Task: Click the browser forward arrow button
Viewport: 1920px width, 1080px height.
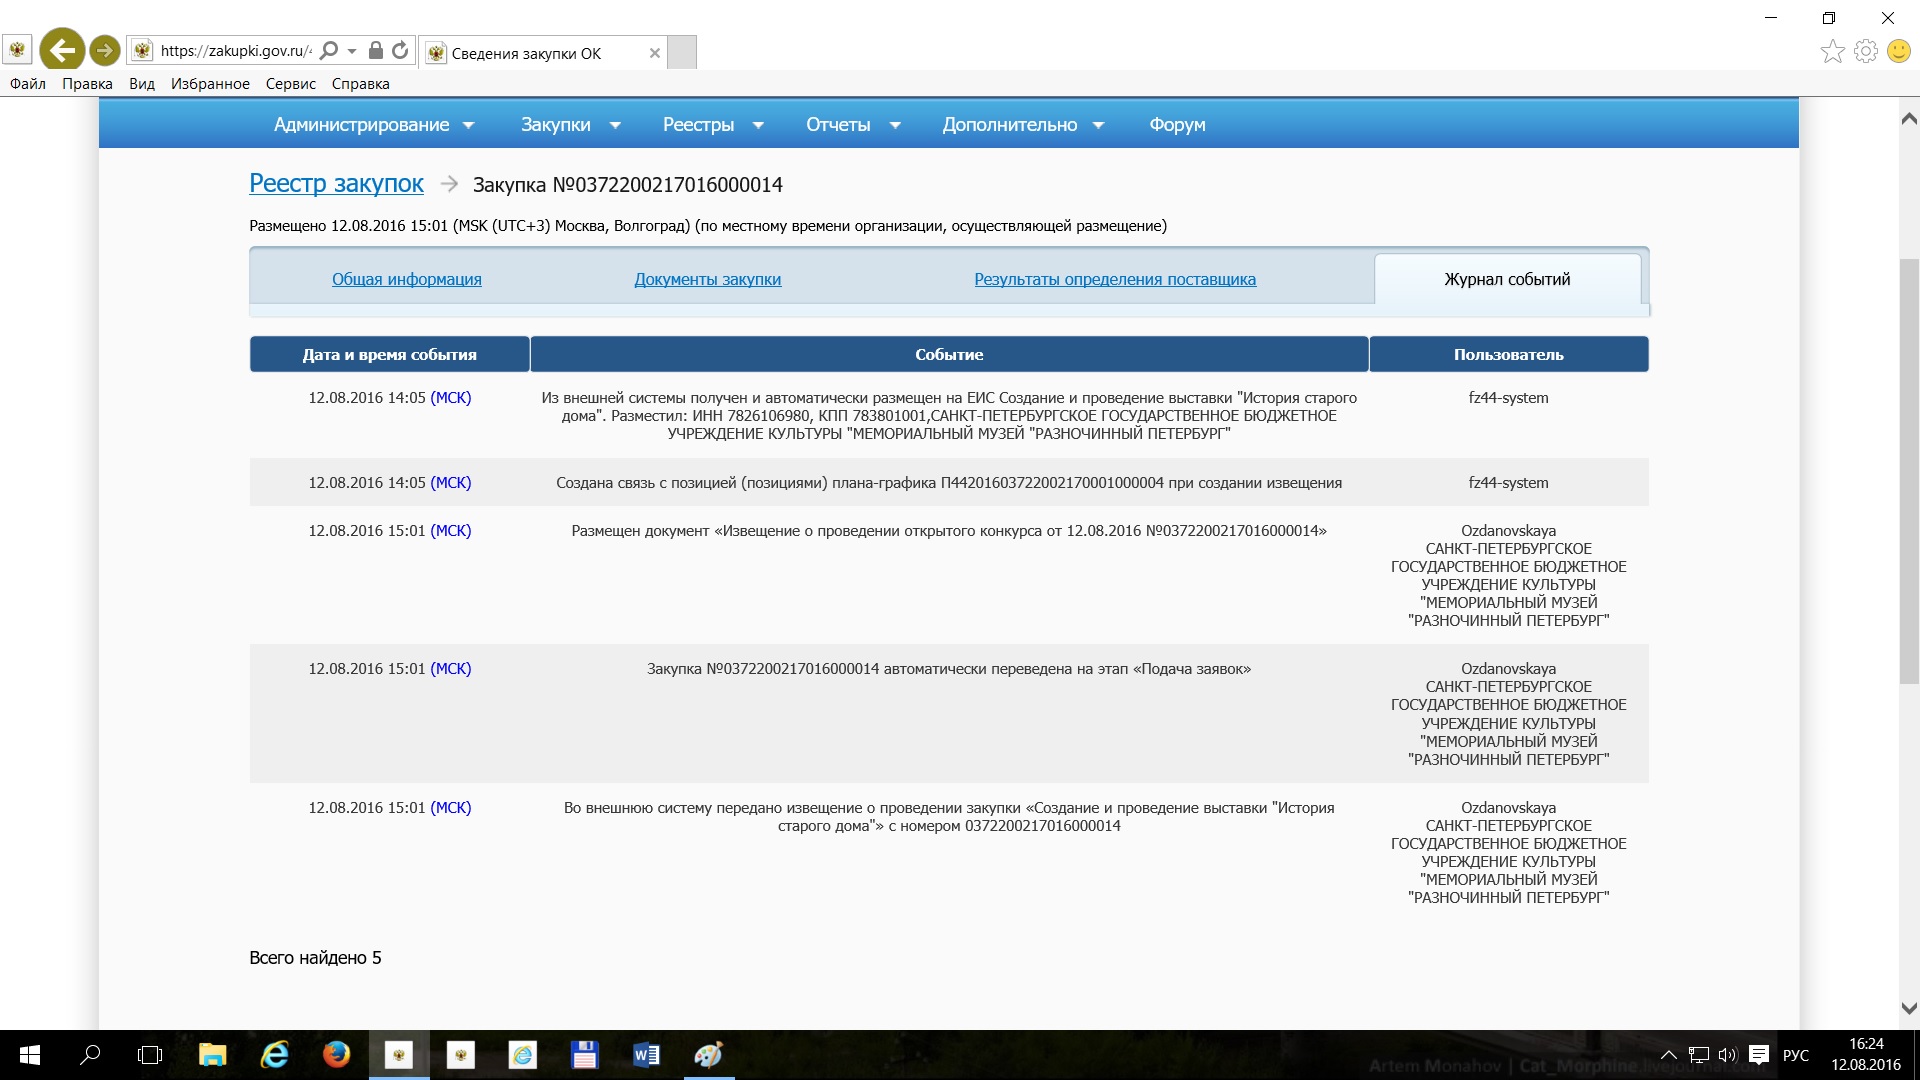Action: 104,50
